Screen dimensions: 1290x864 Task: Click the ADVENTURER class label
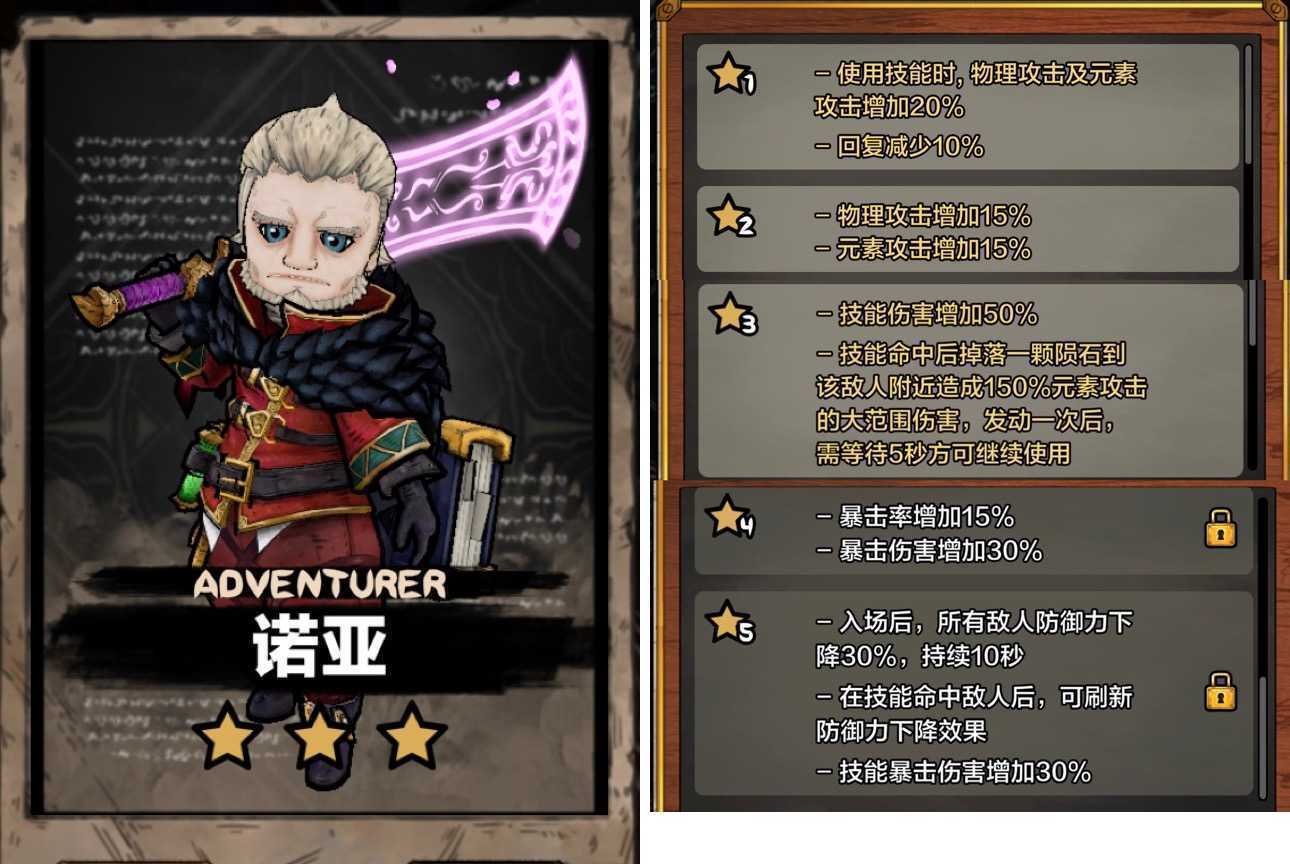pos(319,584)
